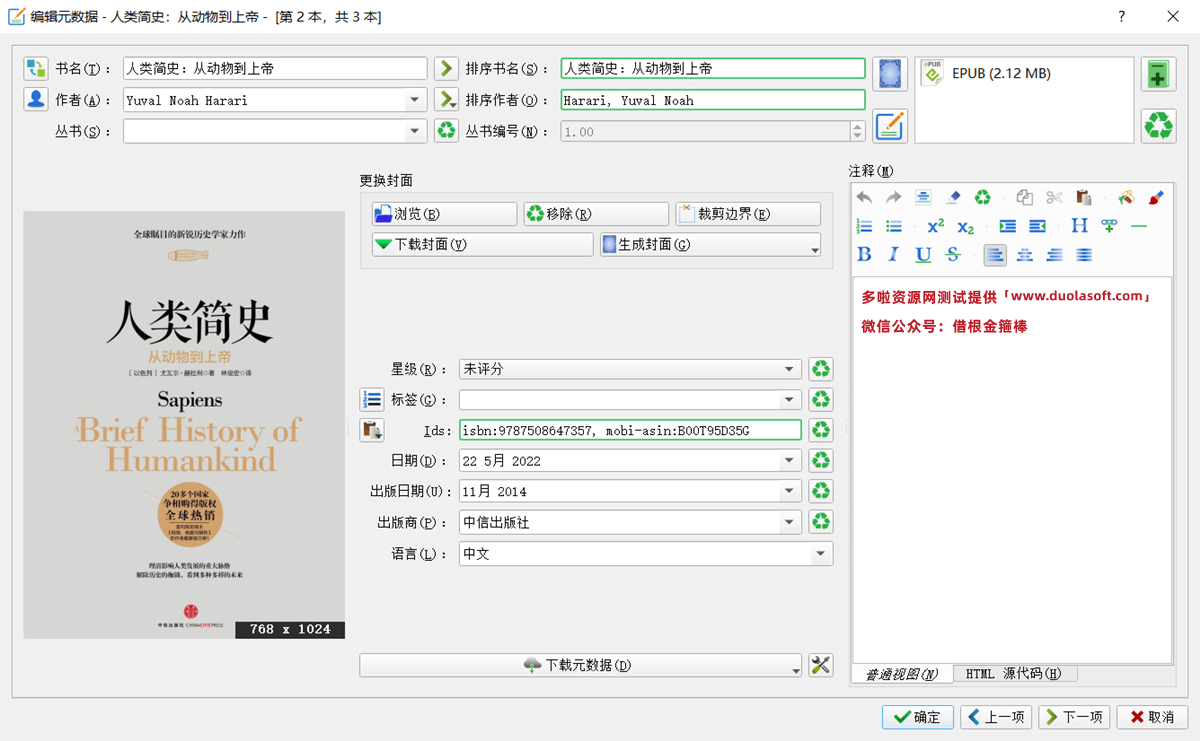The width and height of the screenshot is (1200, 741).
Task: Toggle underline formatting
Action: (x=924, y=255)
